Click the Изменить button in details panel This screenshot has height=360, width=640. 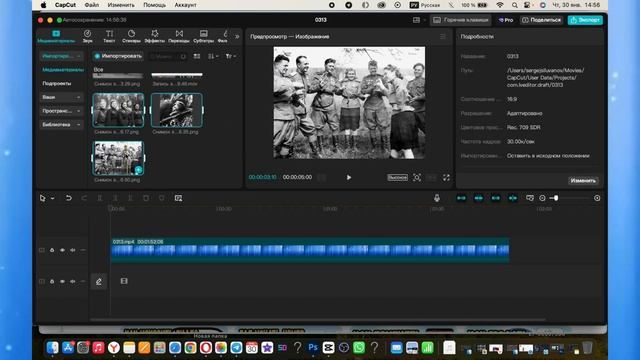583,180
